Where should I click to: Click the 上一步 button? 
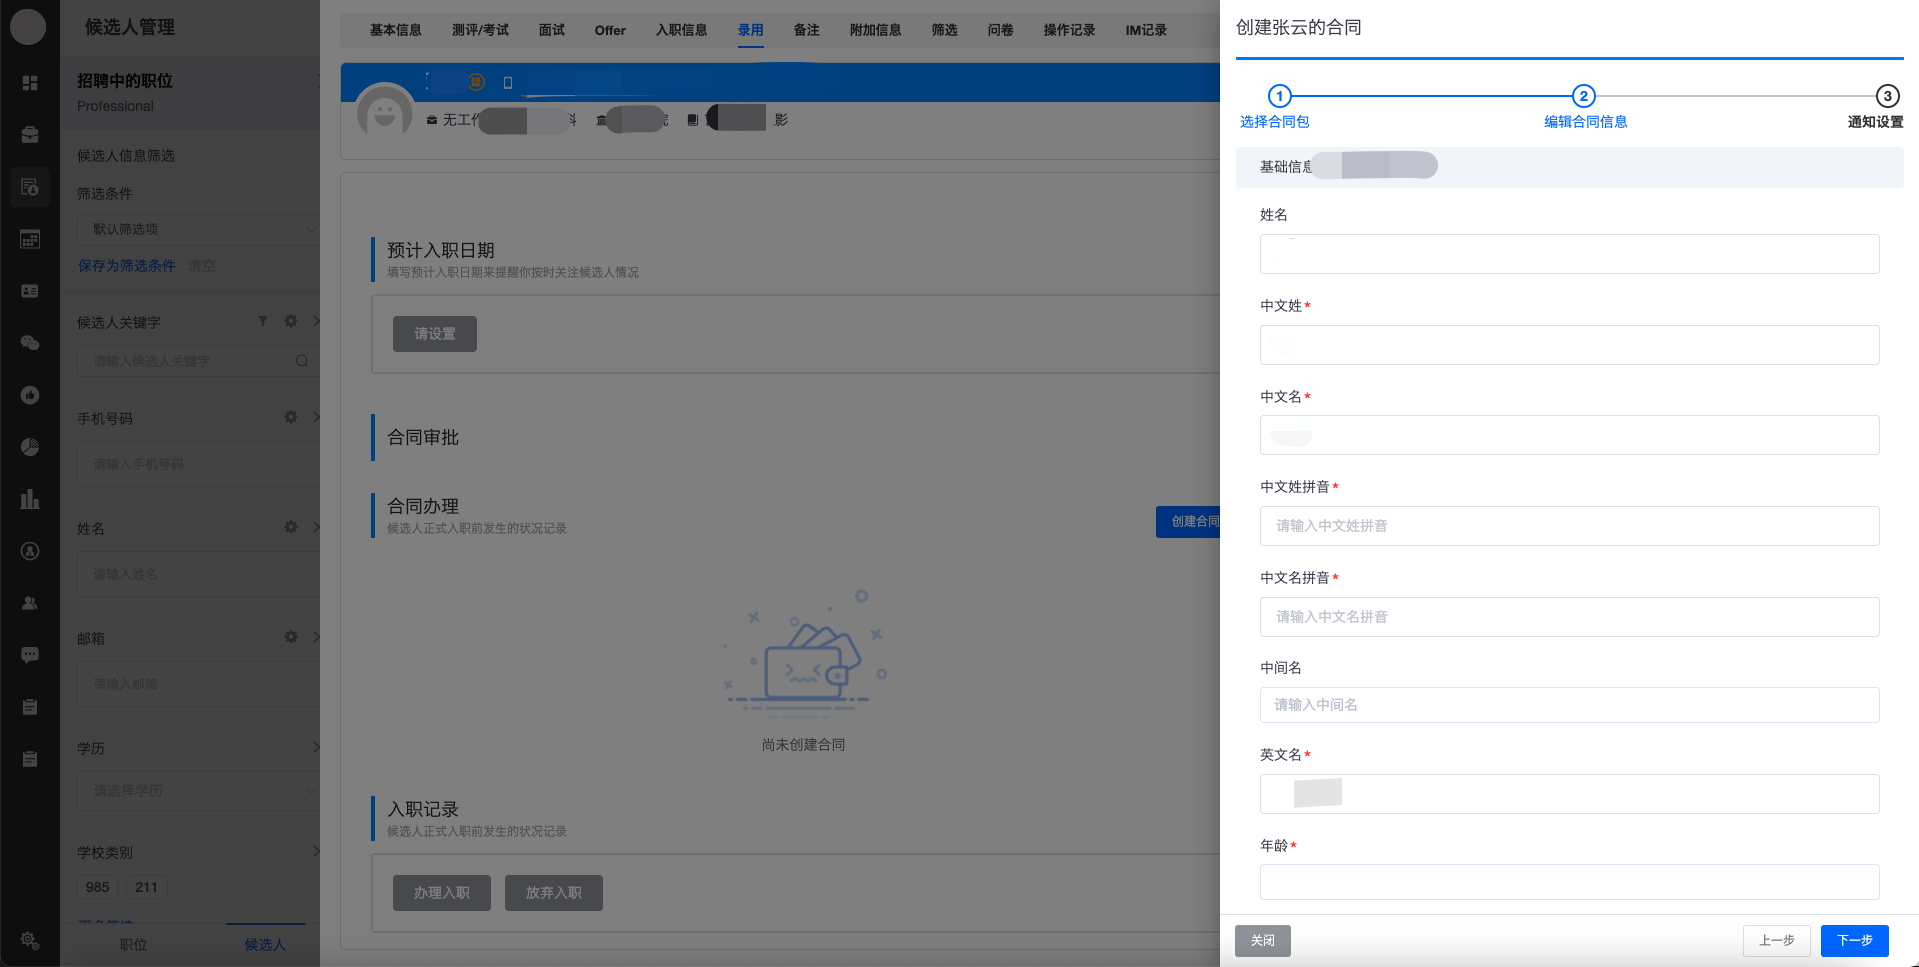1777,941
